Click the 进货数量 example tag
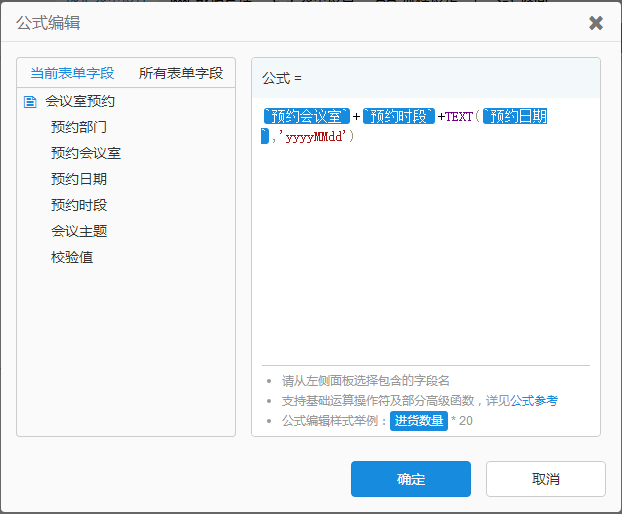Screen dimensions: 622x514 418,421
